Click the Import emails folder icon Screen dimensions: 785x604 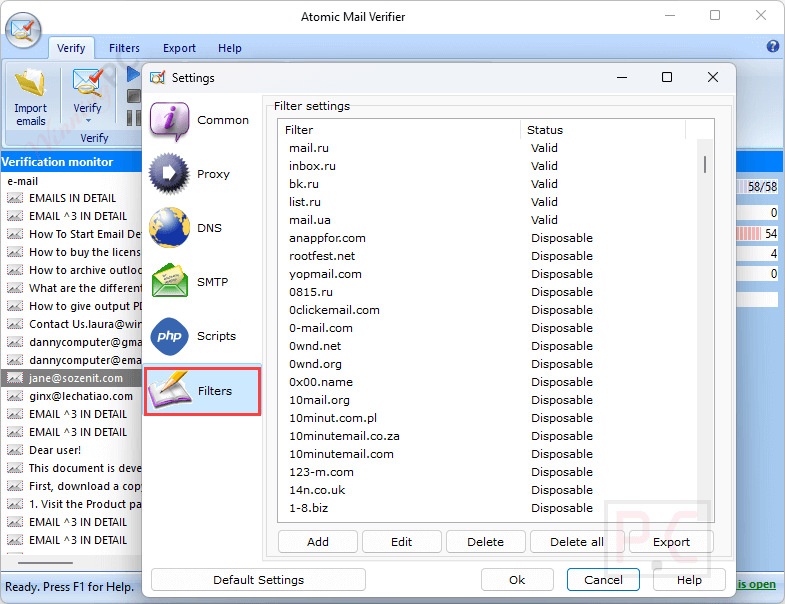click(x=31, y=83)
